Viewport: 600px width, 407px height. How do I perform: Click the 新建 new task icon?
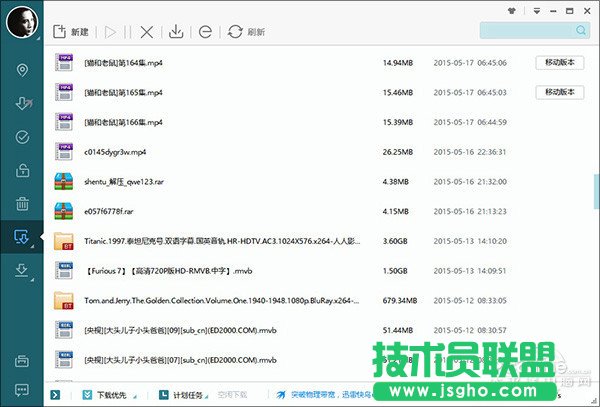(x=59, y=31)
